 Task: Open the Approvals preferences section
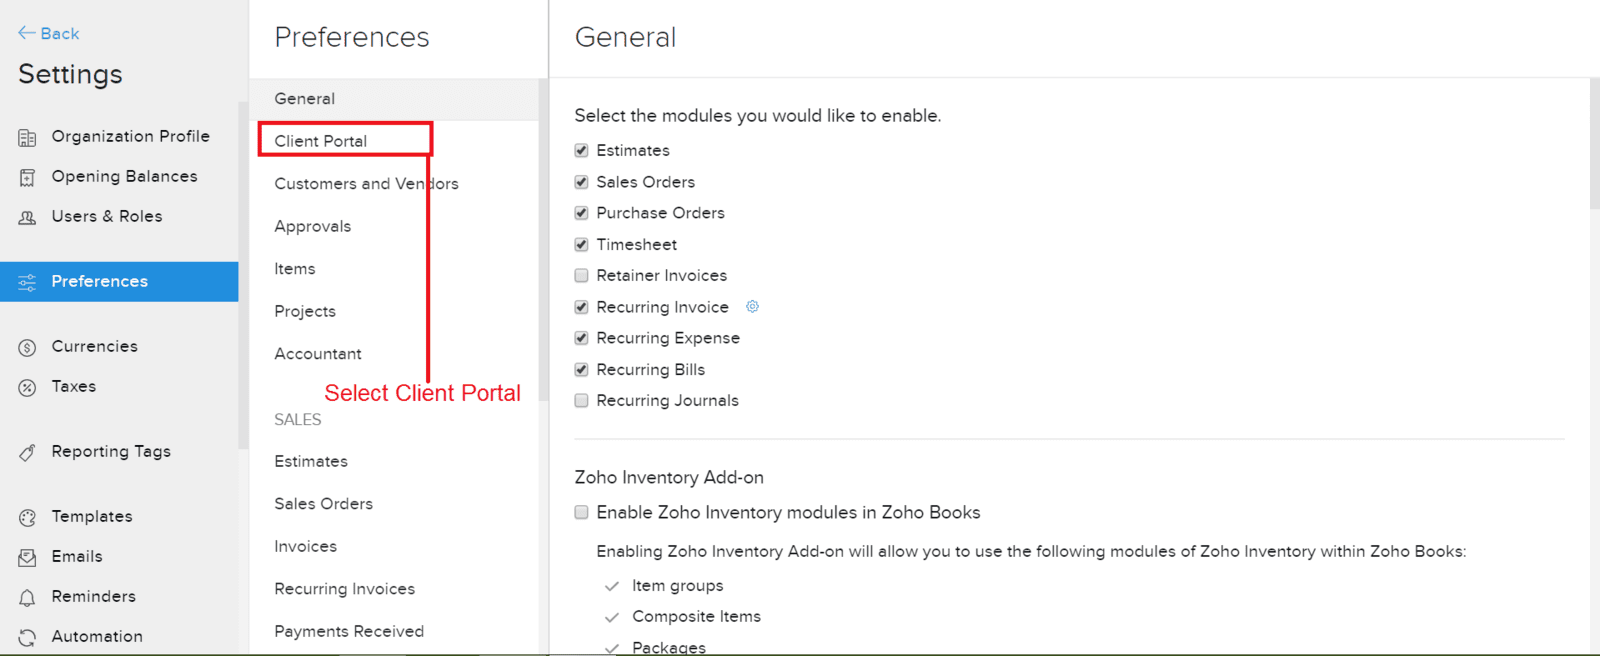pos(312,227)
